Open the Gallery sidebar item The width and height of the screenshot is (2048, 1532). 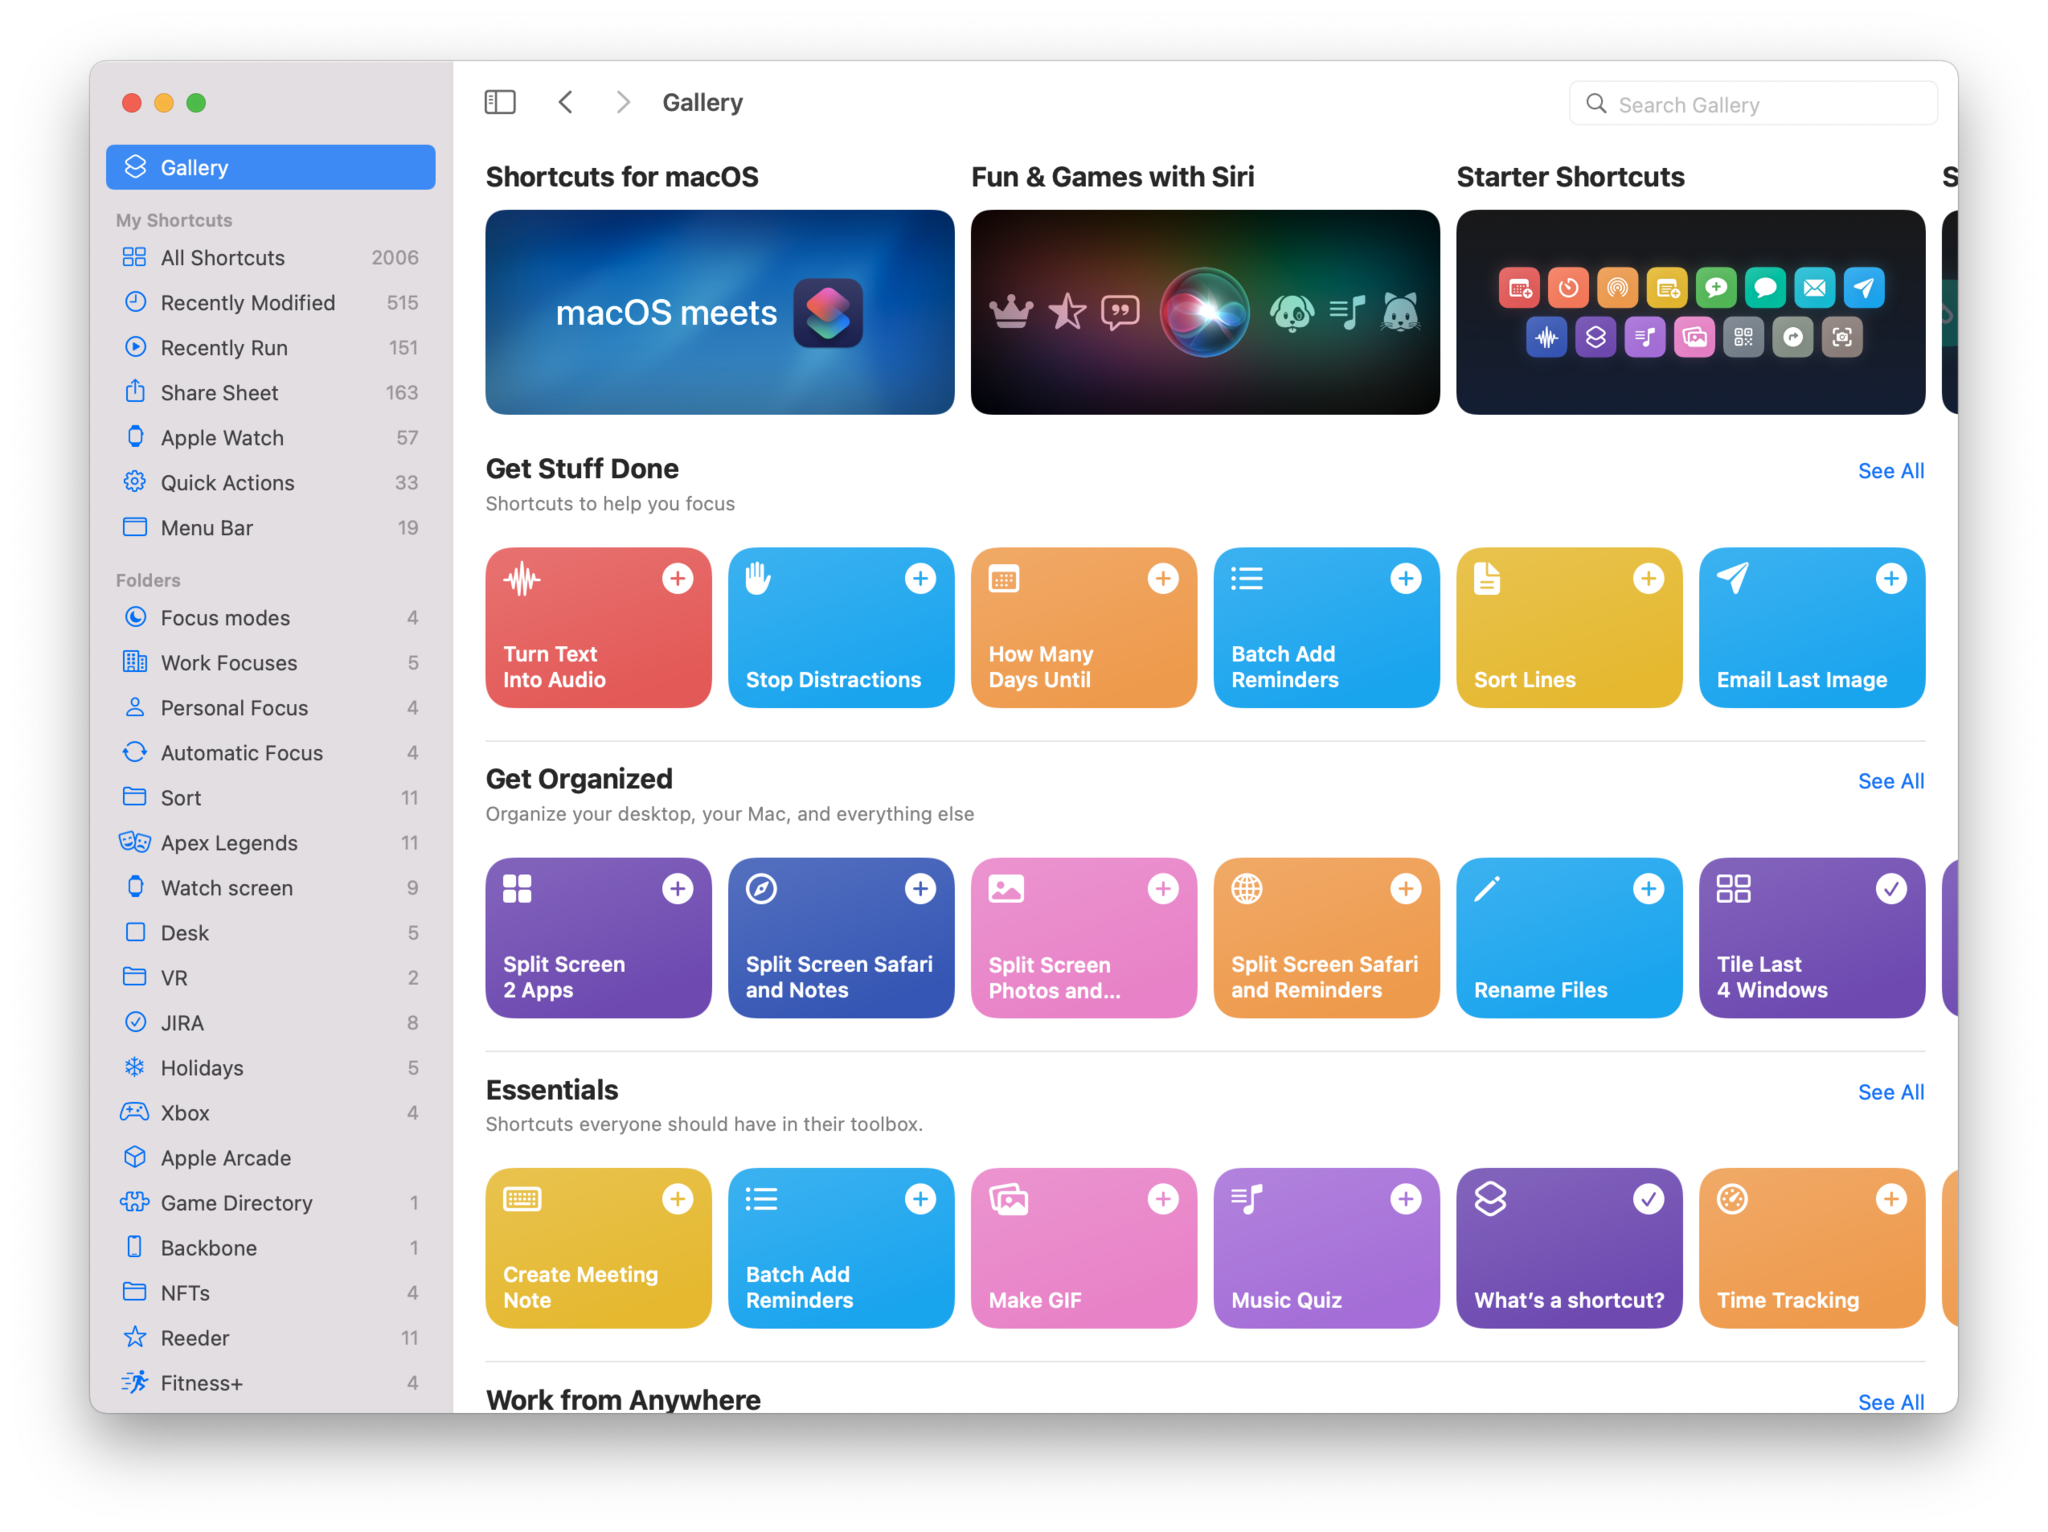coord(271,167)
